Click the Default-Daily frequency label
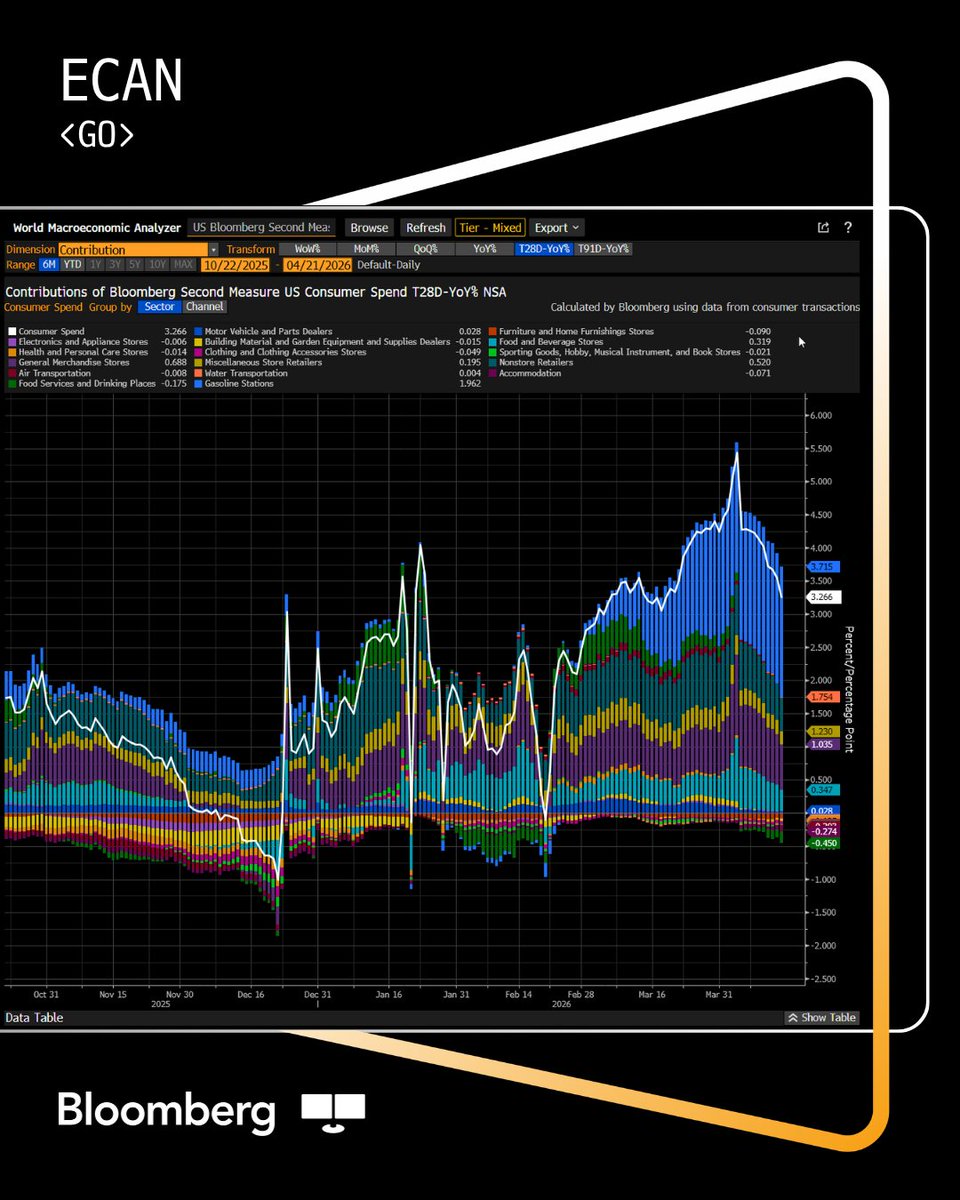 click(x=389, y=265)
